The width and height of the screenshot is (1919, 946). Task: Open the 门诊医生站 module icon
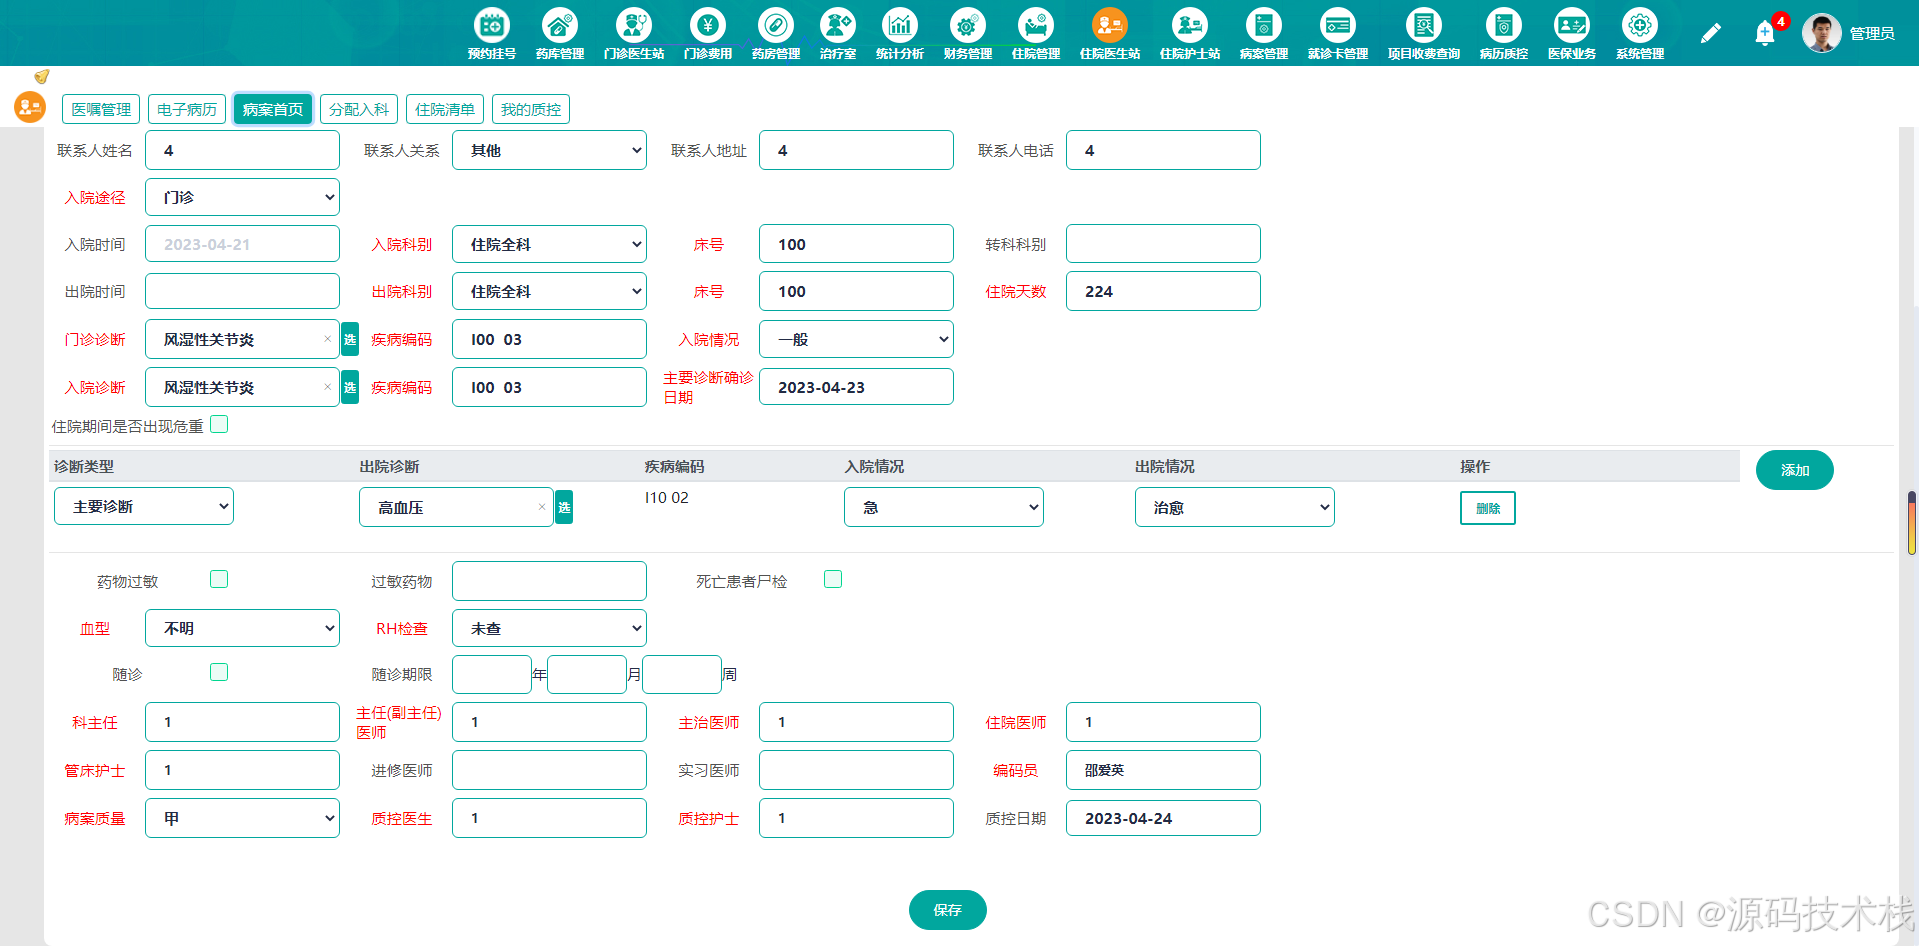[634, 25]
